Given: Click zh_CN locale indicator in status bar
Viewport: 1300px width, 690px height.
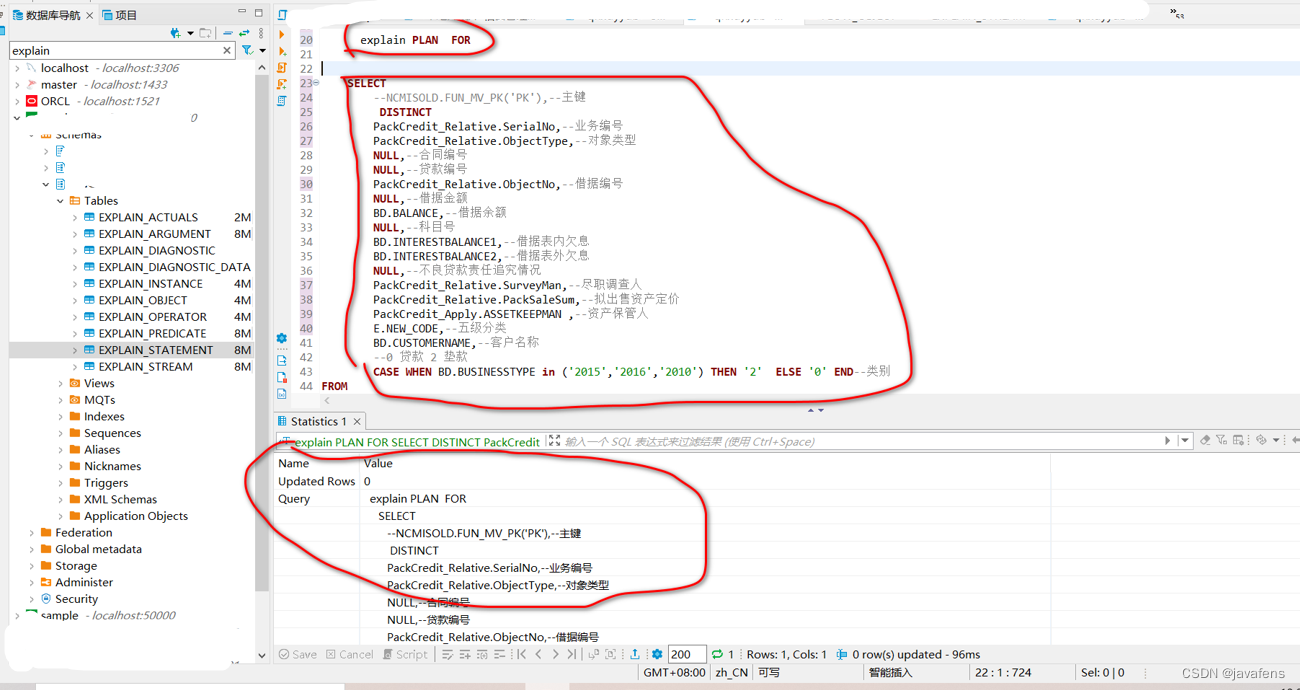Looking at the screenshot, I should pyautogui.click(x=730, y=672).
